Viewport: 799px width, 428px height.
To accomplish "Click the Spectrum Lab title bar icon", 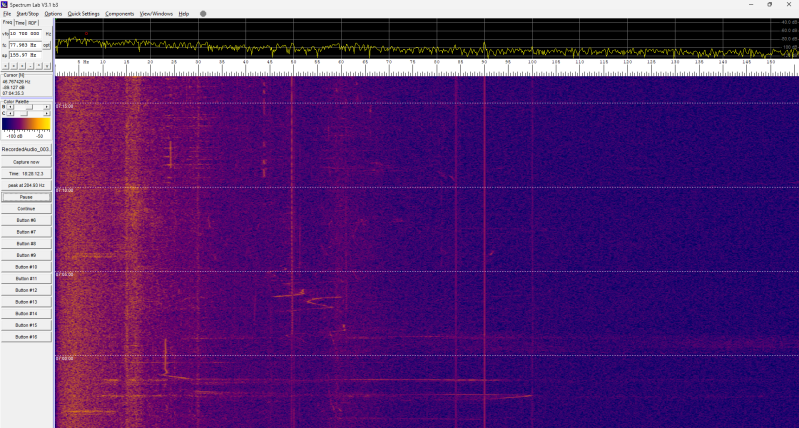I will click(x=4, y=5).
